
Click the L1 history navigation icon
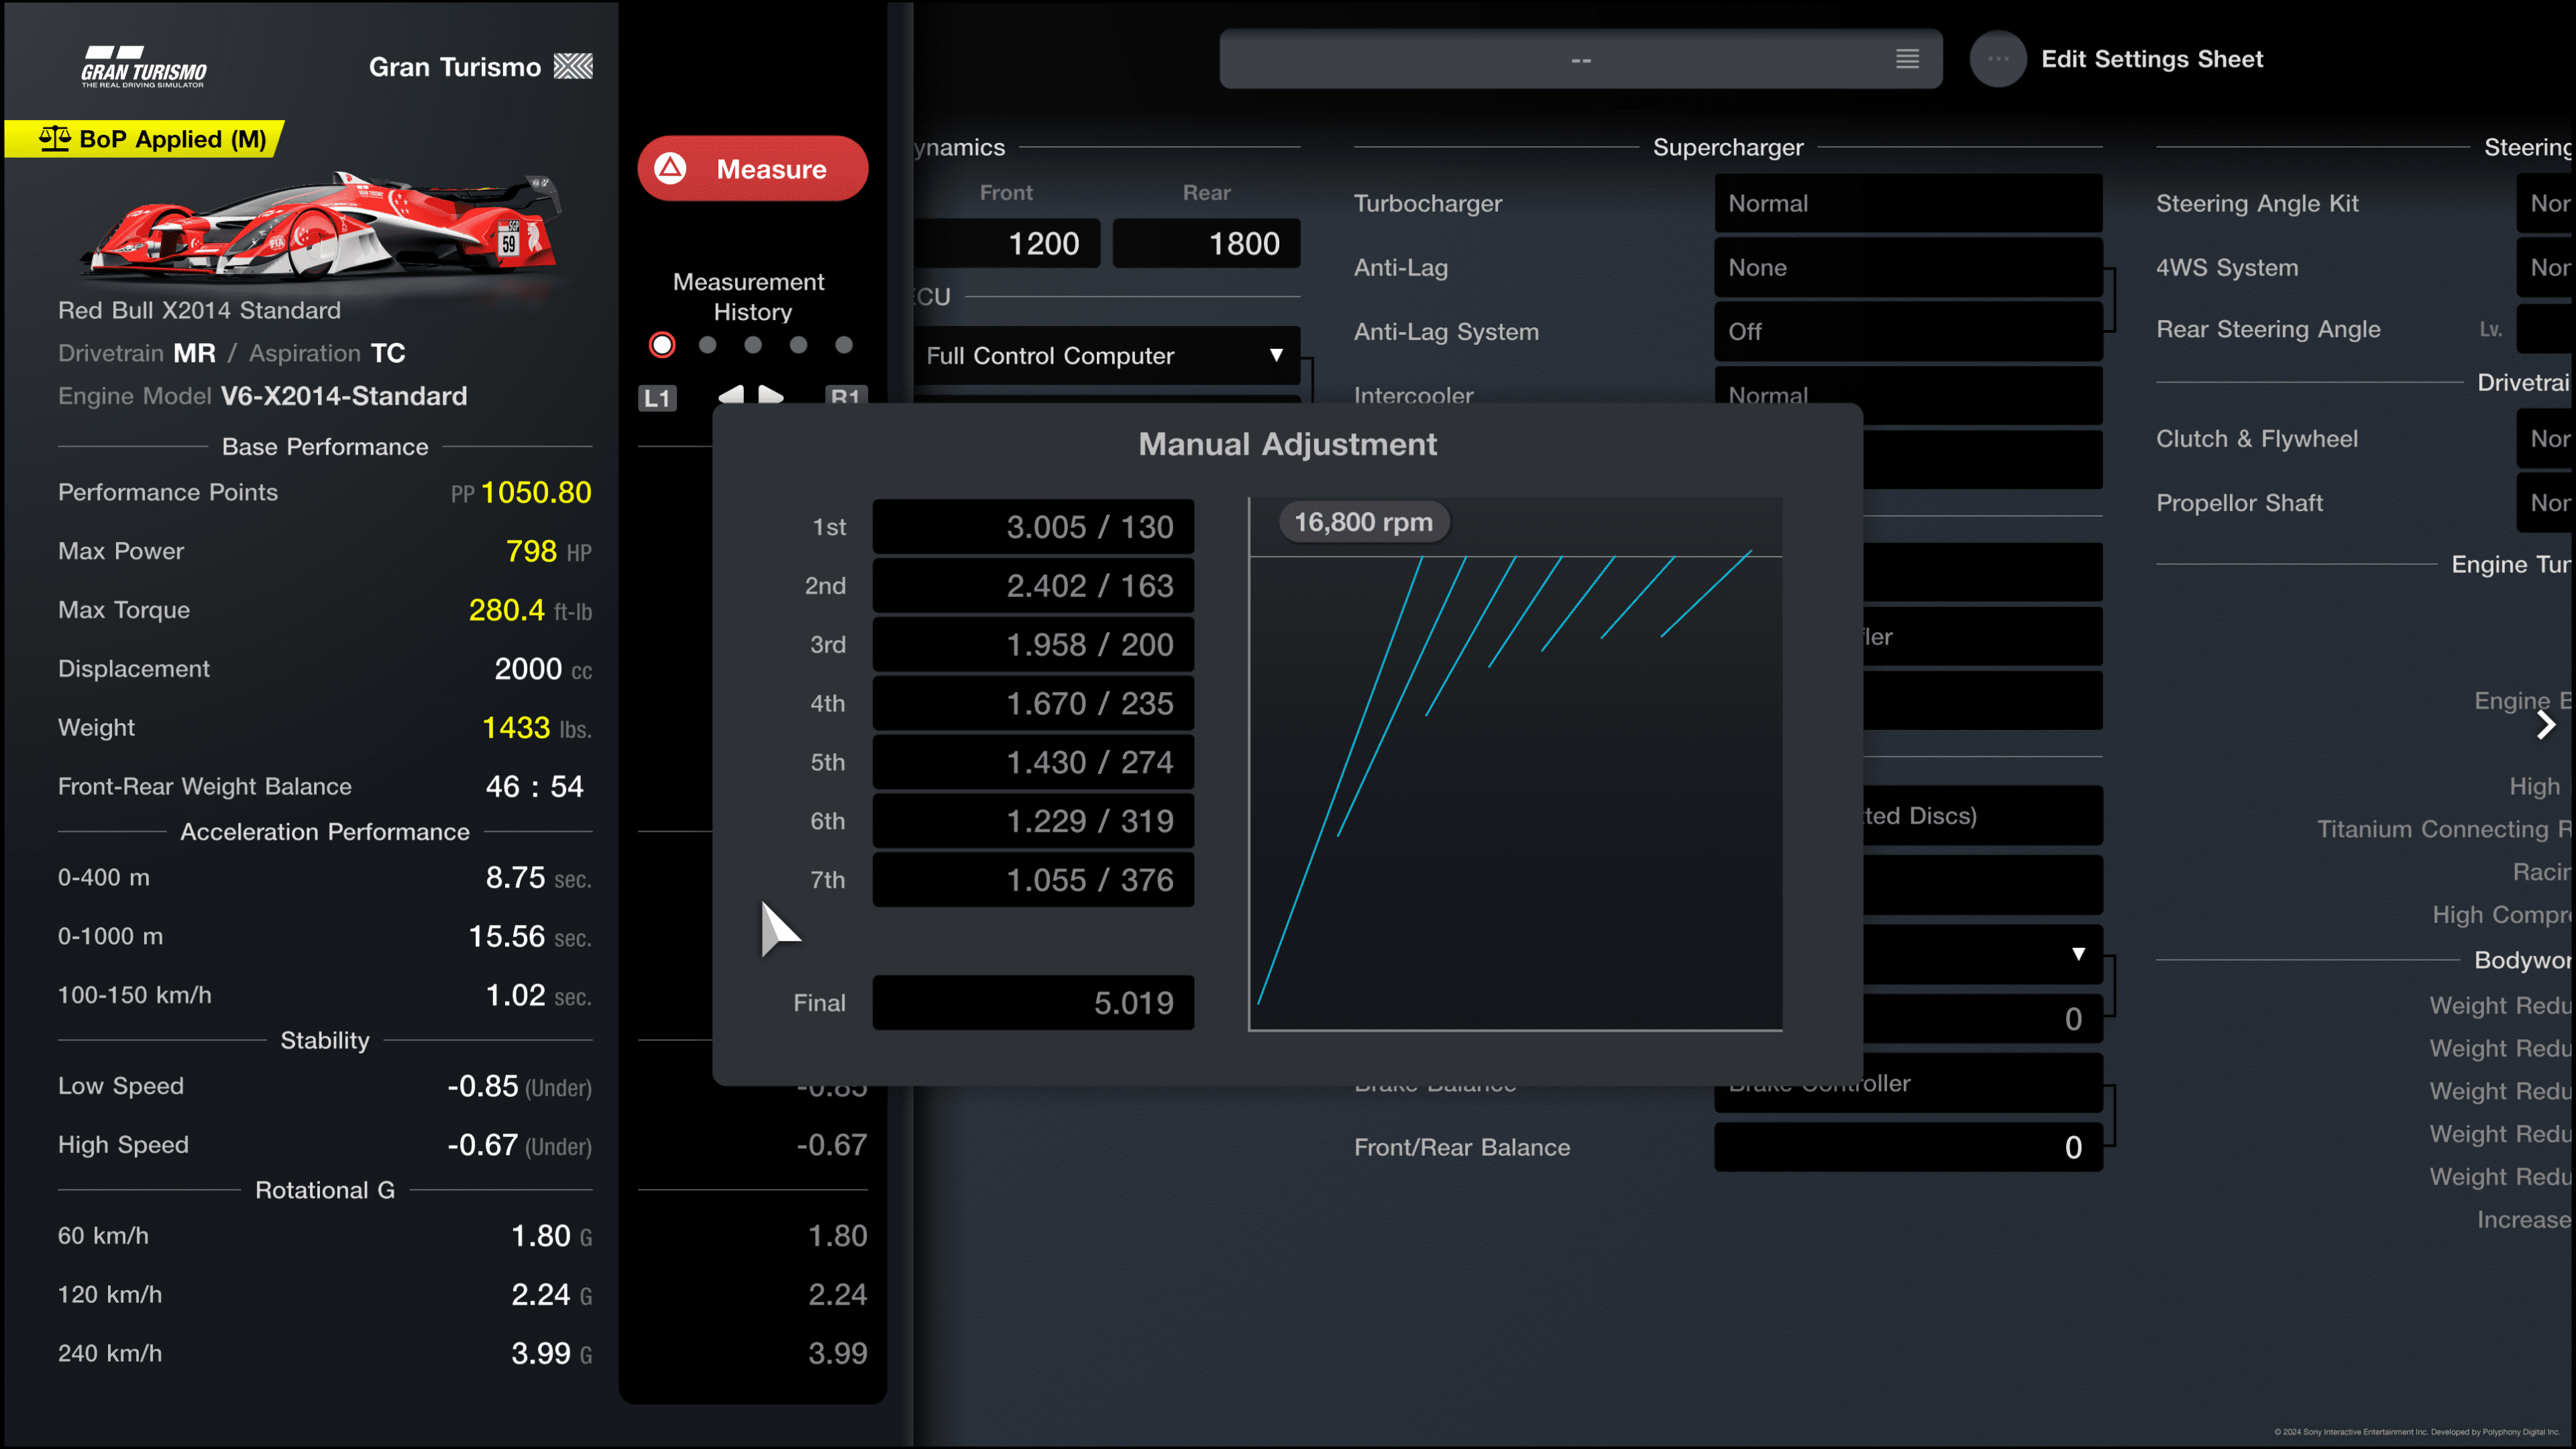point(657,398)
